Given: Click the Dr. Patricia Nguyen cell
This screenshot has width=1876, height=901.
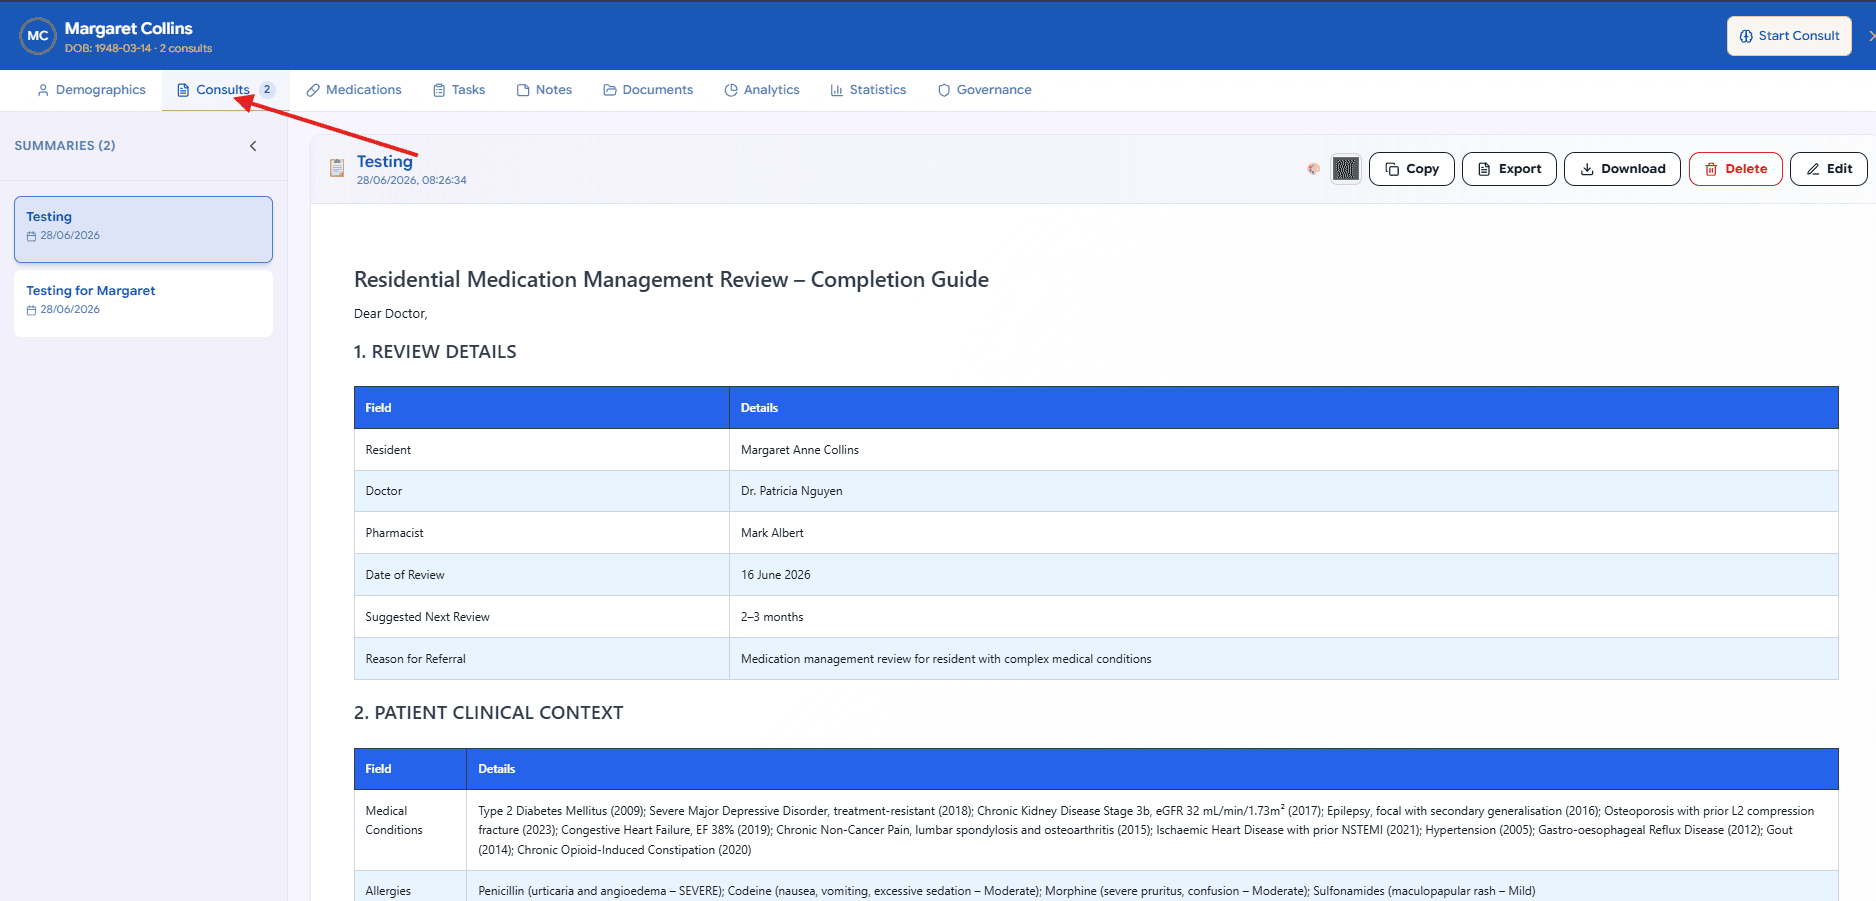Looking at the screenshot, I should click(1283, 491).
